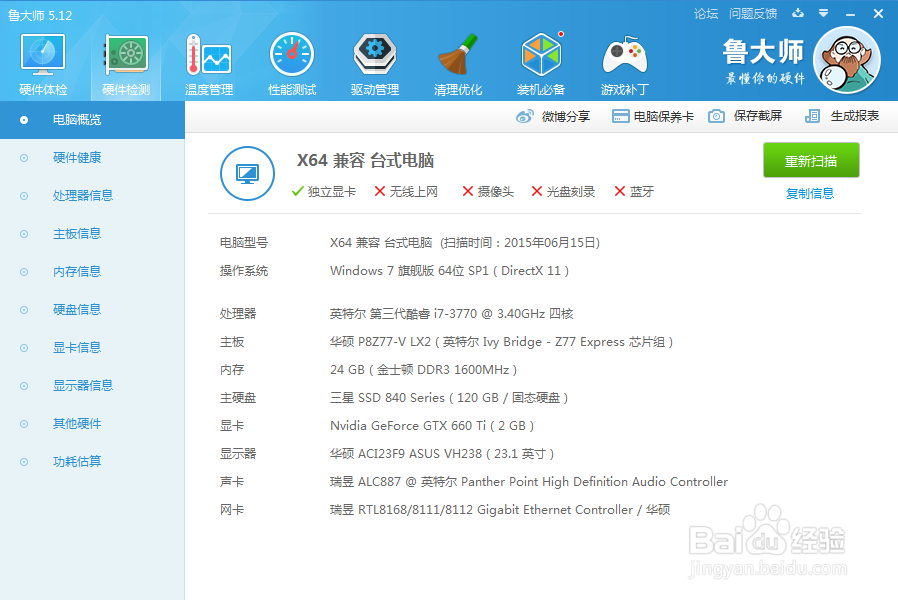Click the desktop computer round icon
This screenshot has width=898, height=600.
point(247,173)
